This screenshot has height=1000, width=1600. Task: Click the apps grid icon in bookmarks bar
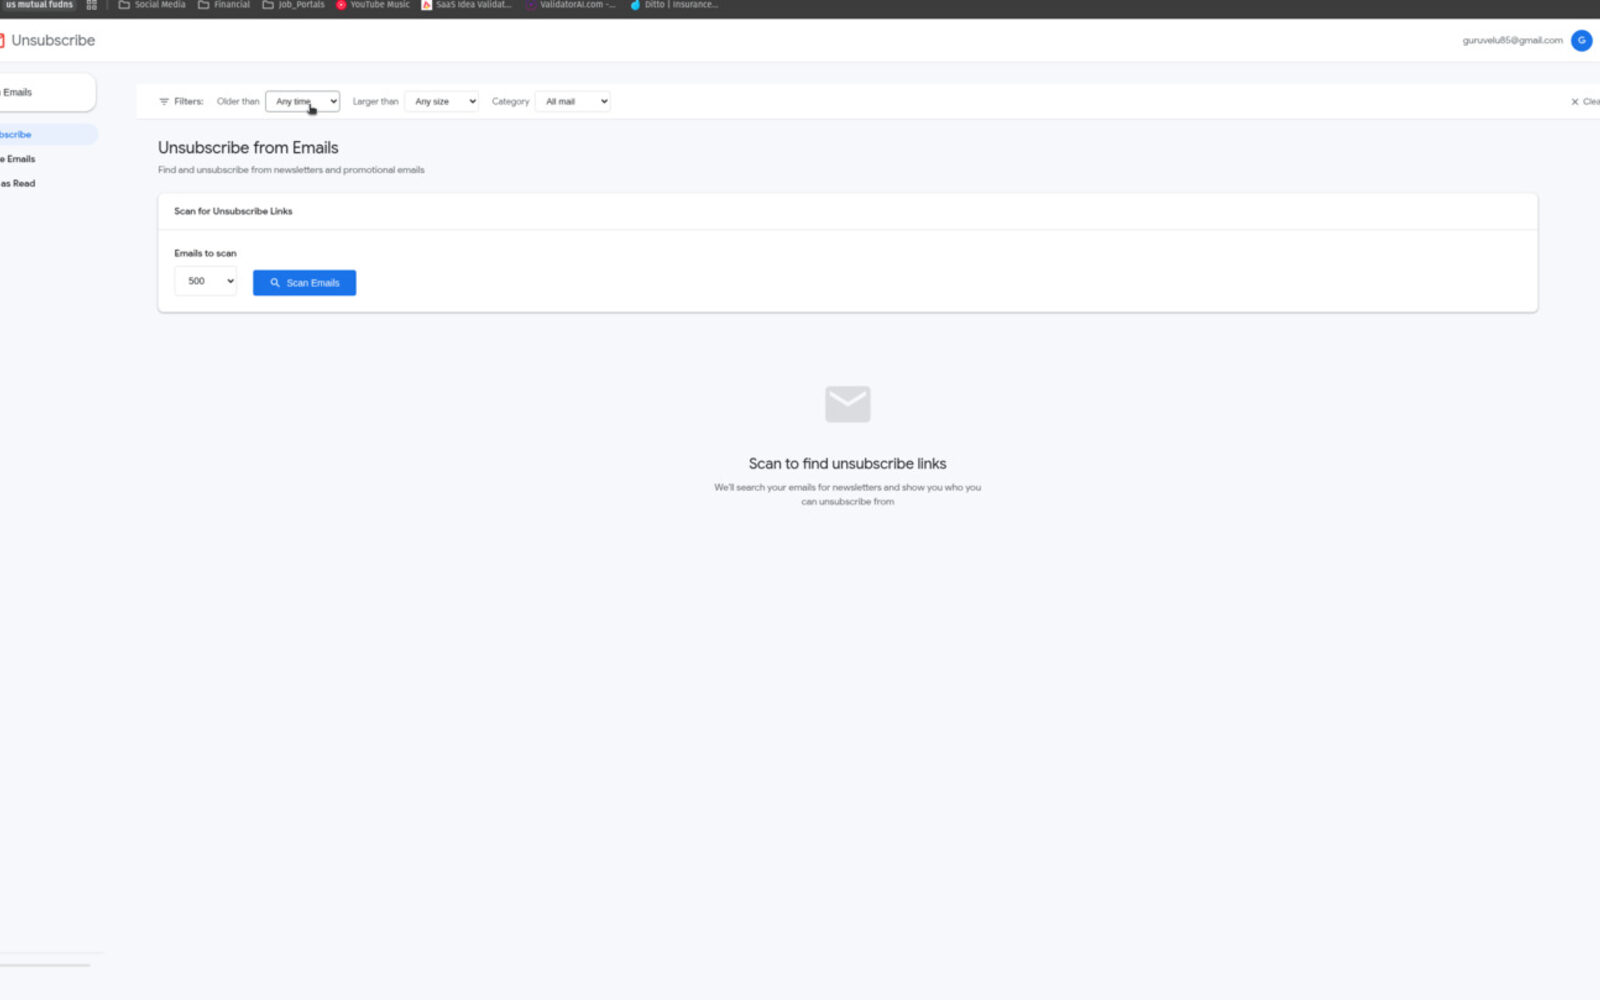(x=91, y=5)
